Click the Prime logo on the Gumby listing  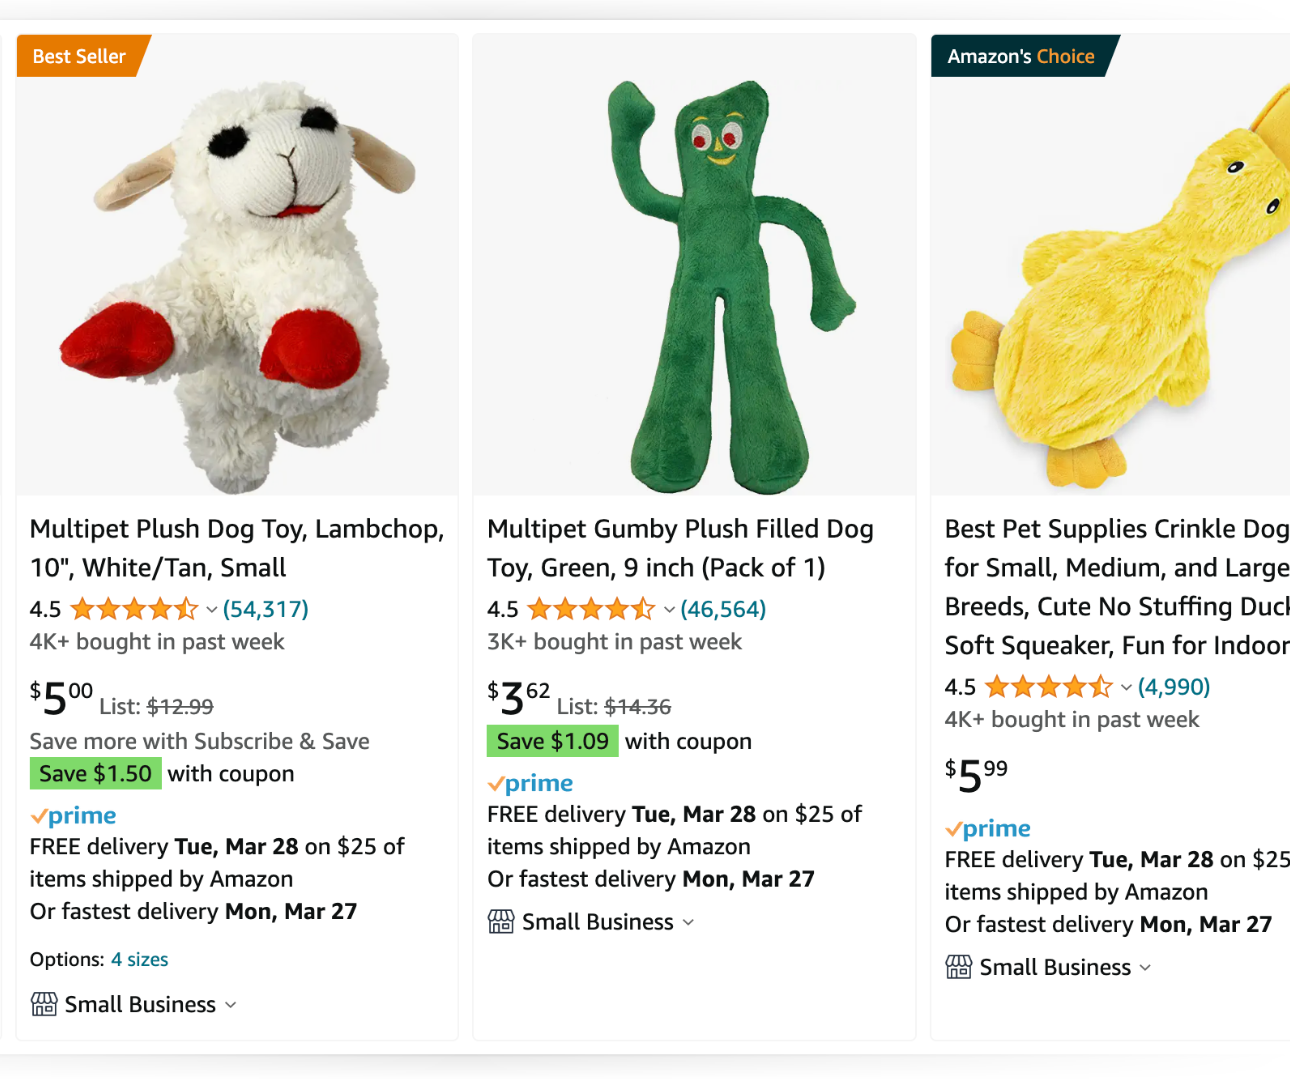coord(530,783)
